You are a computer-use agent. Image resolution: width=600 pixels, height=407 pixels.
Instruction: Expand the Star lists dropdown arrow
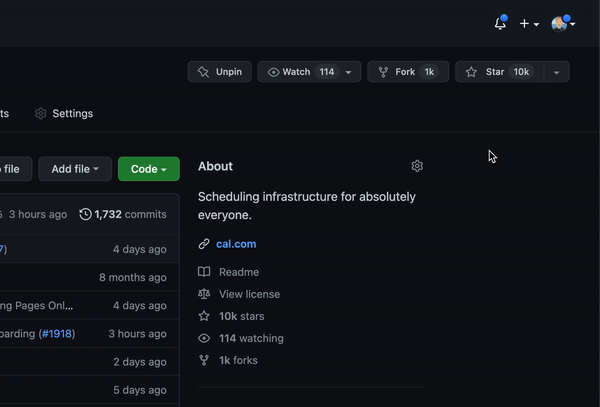556,72
